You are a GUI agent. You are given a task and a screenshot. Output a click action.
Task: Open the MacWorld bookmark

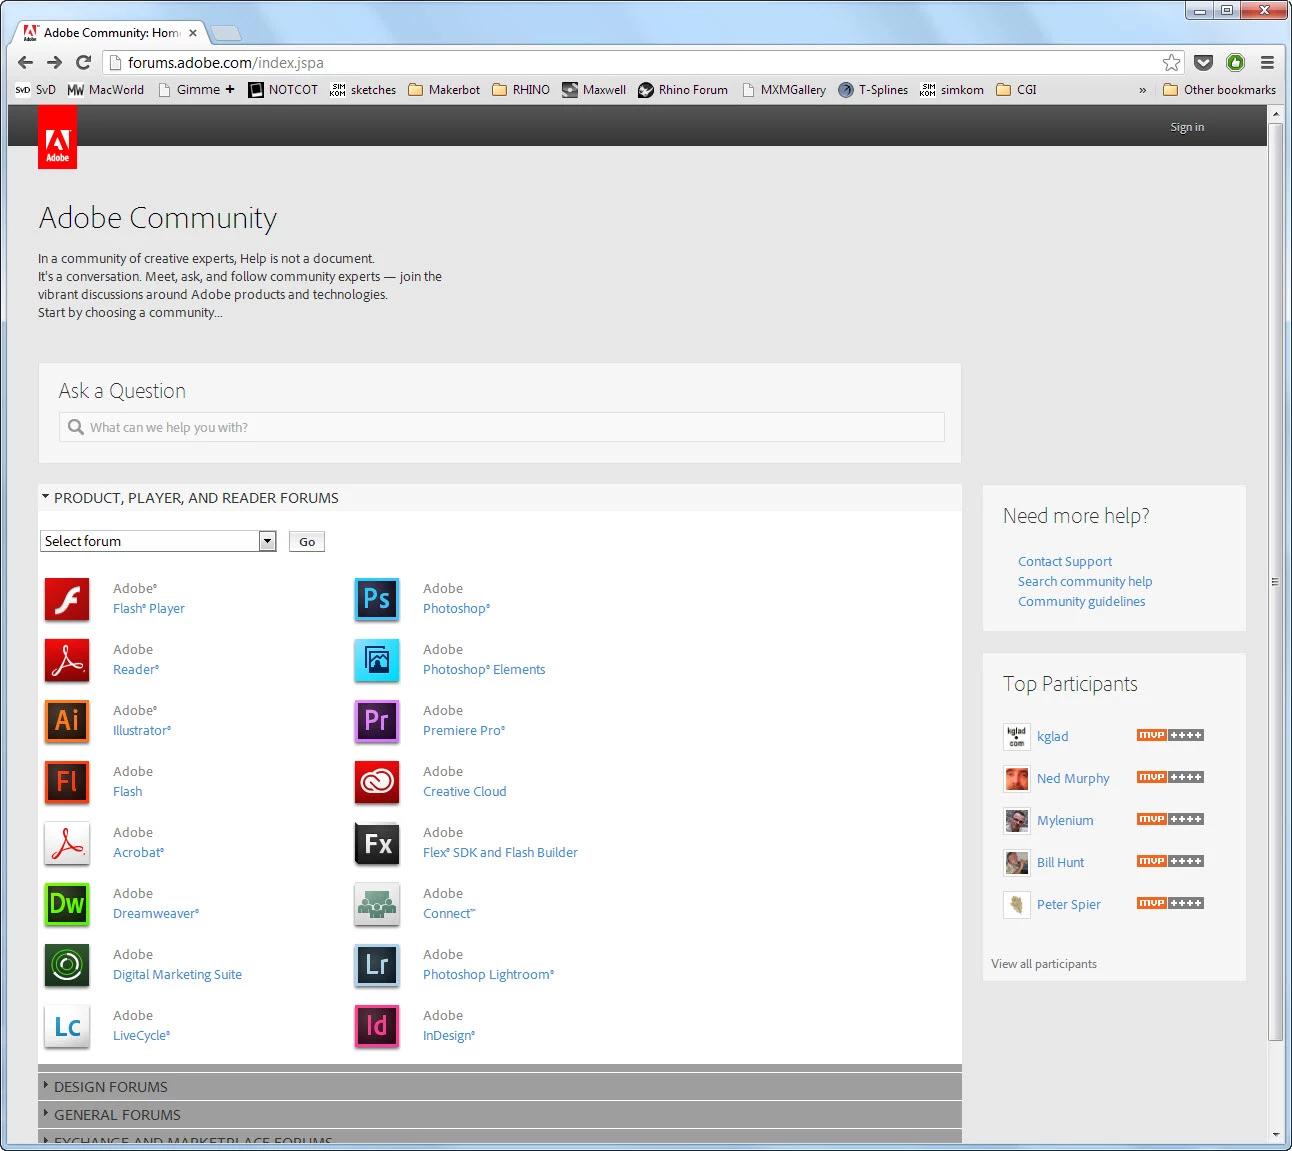point(105,90)
